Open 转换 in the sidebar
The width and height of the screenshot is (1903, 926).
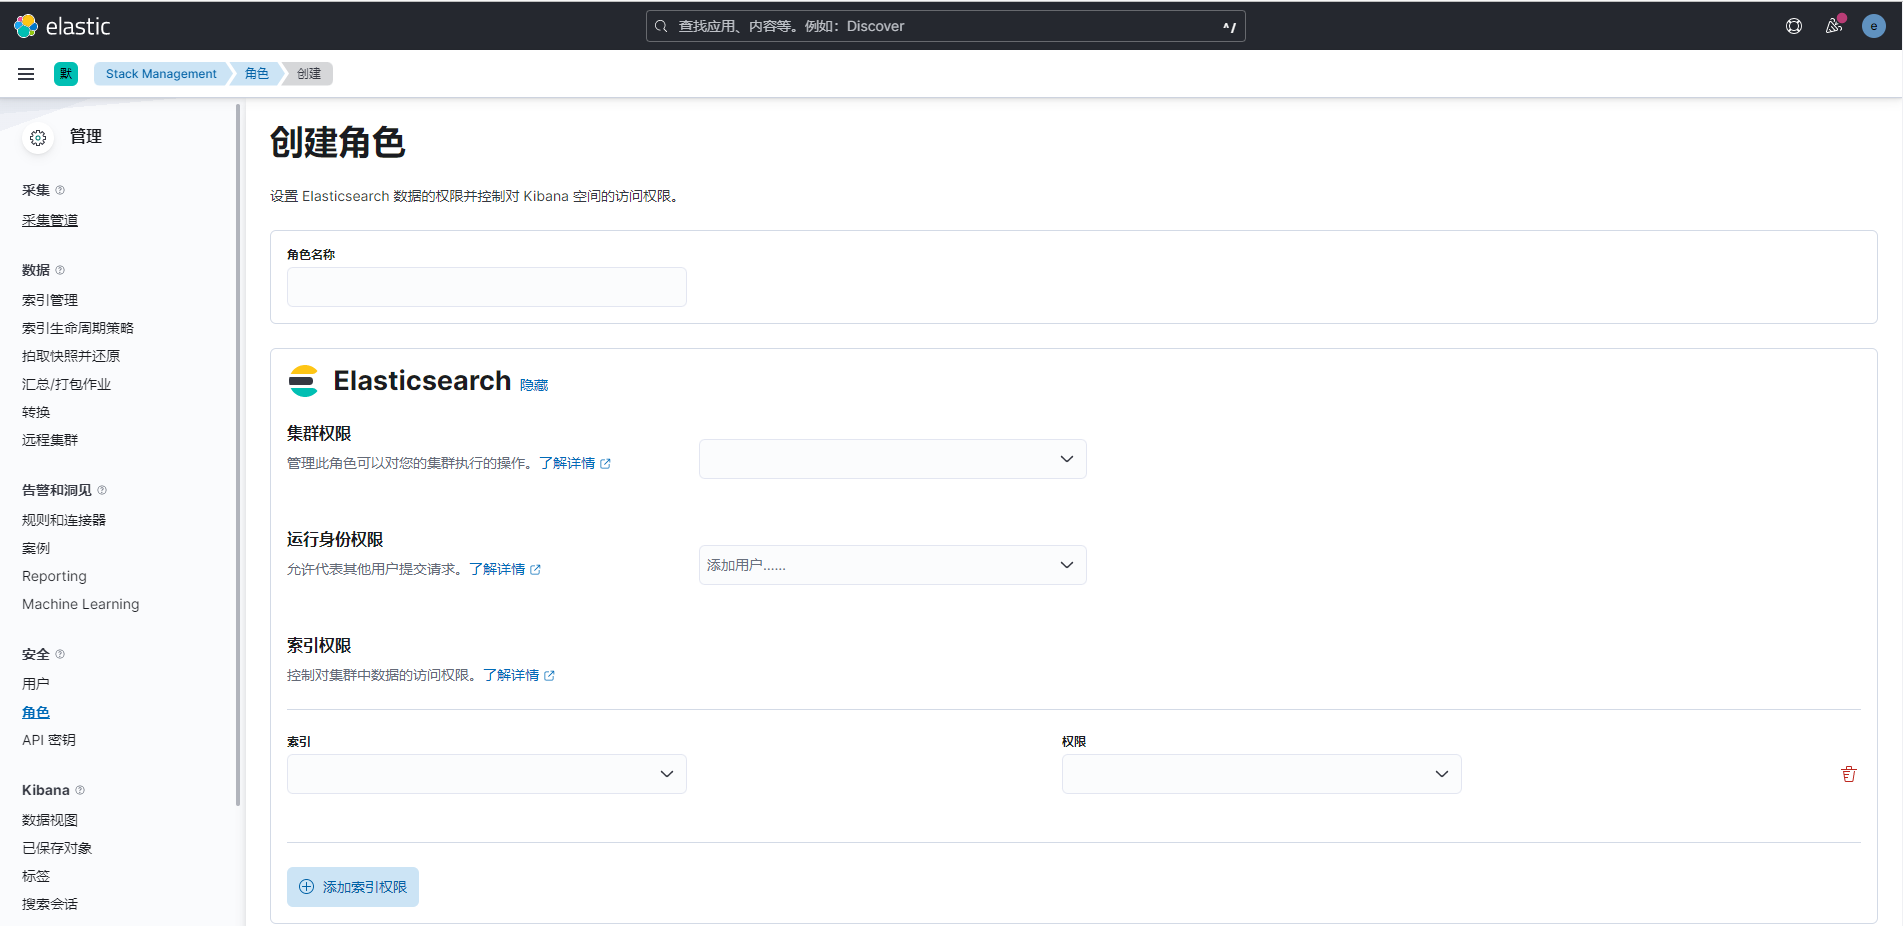(x=36, y=412)
